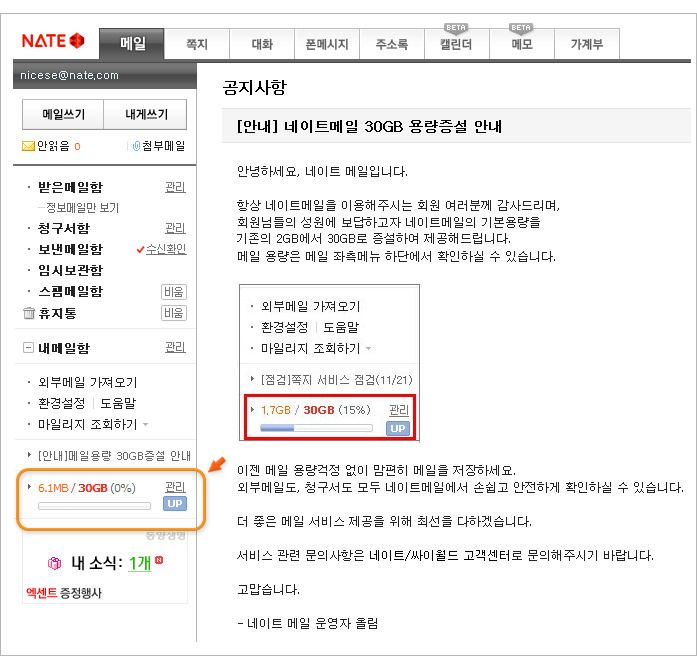Switch to the 메모 beta tab
The image size is (697, 656).
(521, 44)
